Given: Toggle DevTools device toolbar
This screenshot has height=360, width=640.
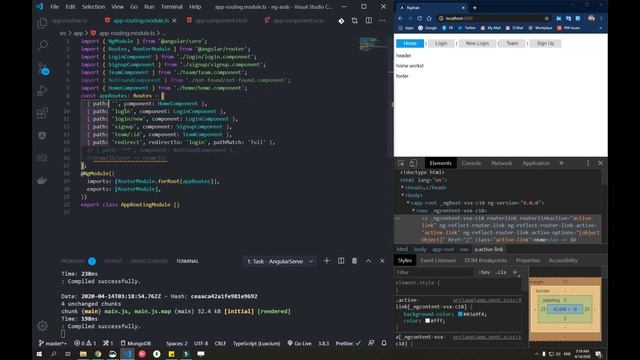Looking at the screenshot, I should coord(413,163).
